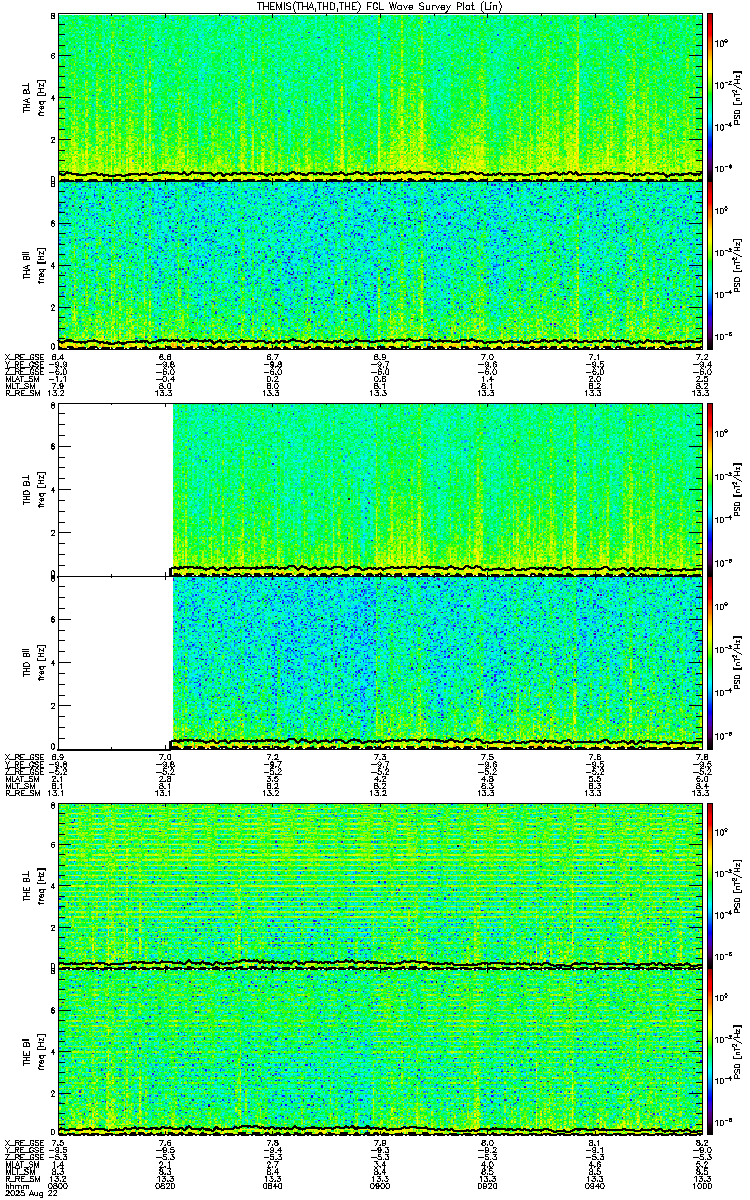750x1200 pixels.
Task: Click X_RE_GSE label under the THA panels
Action: coord(22,357)
